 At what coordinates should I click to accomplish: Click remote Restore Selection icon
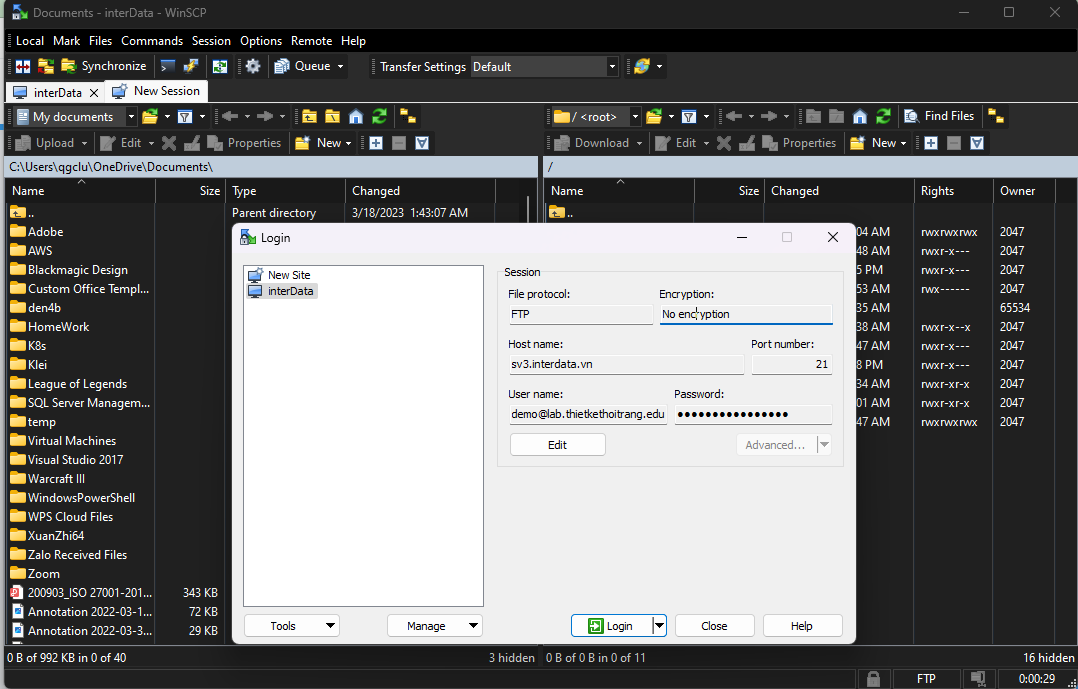[x=977, y=143]
